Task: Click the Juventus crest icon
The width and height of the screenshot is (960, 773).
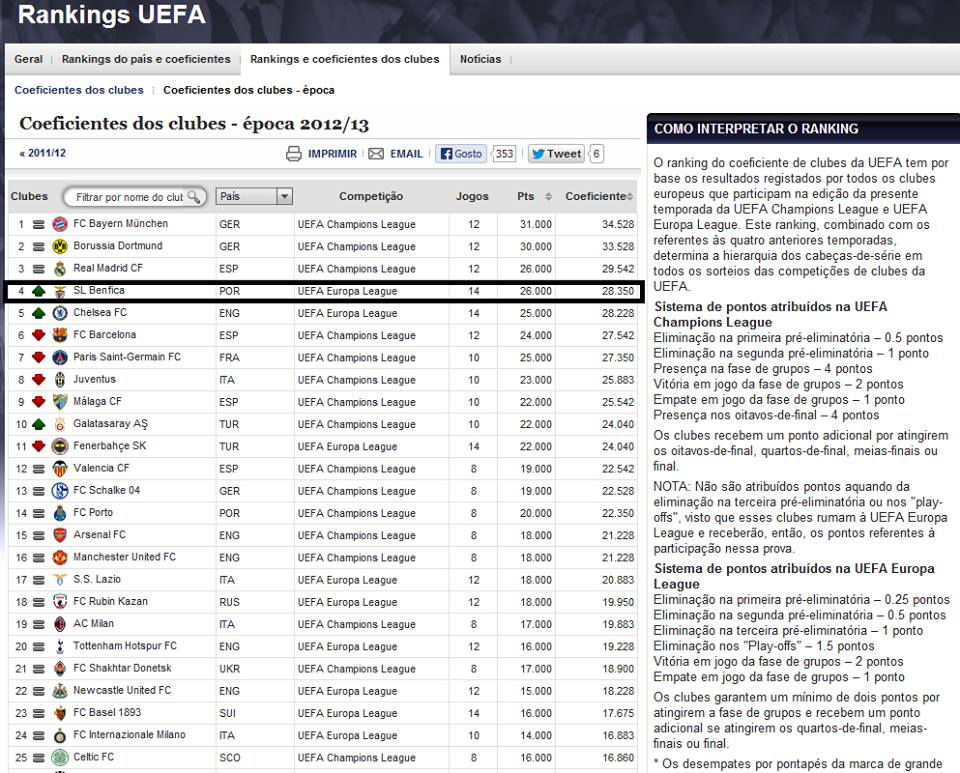Action: pos(60,380)
